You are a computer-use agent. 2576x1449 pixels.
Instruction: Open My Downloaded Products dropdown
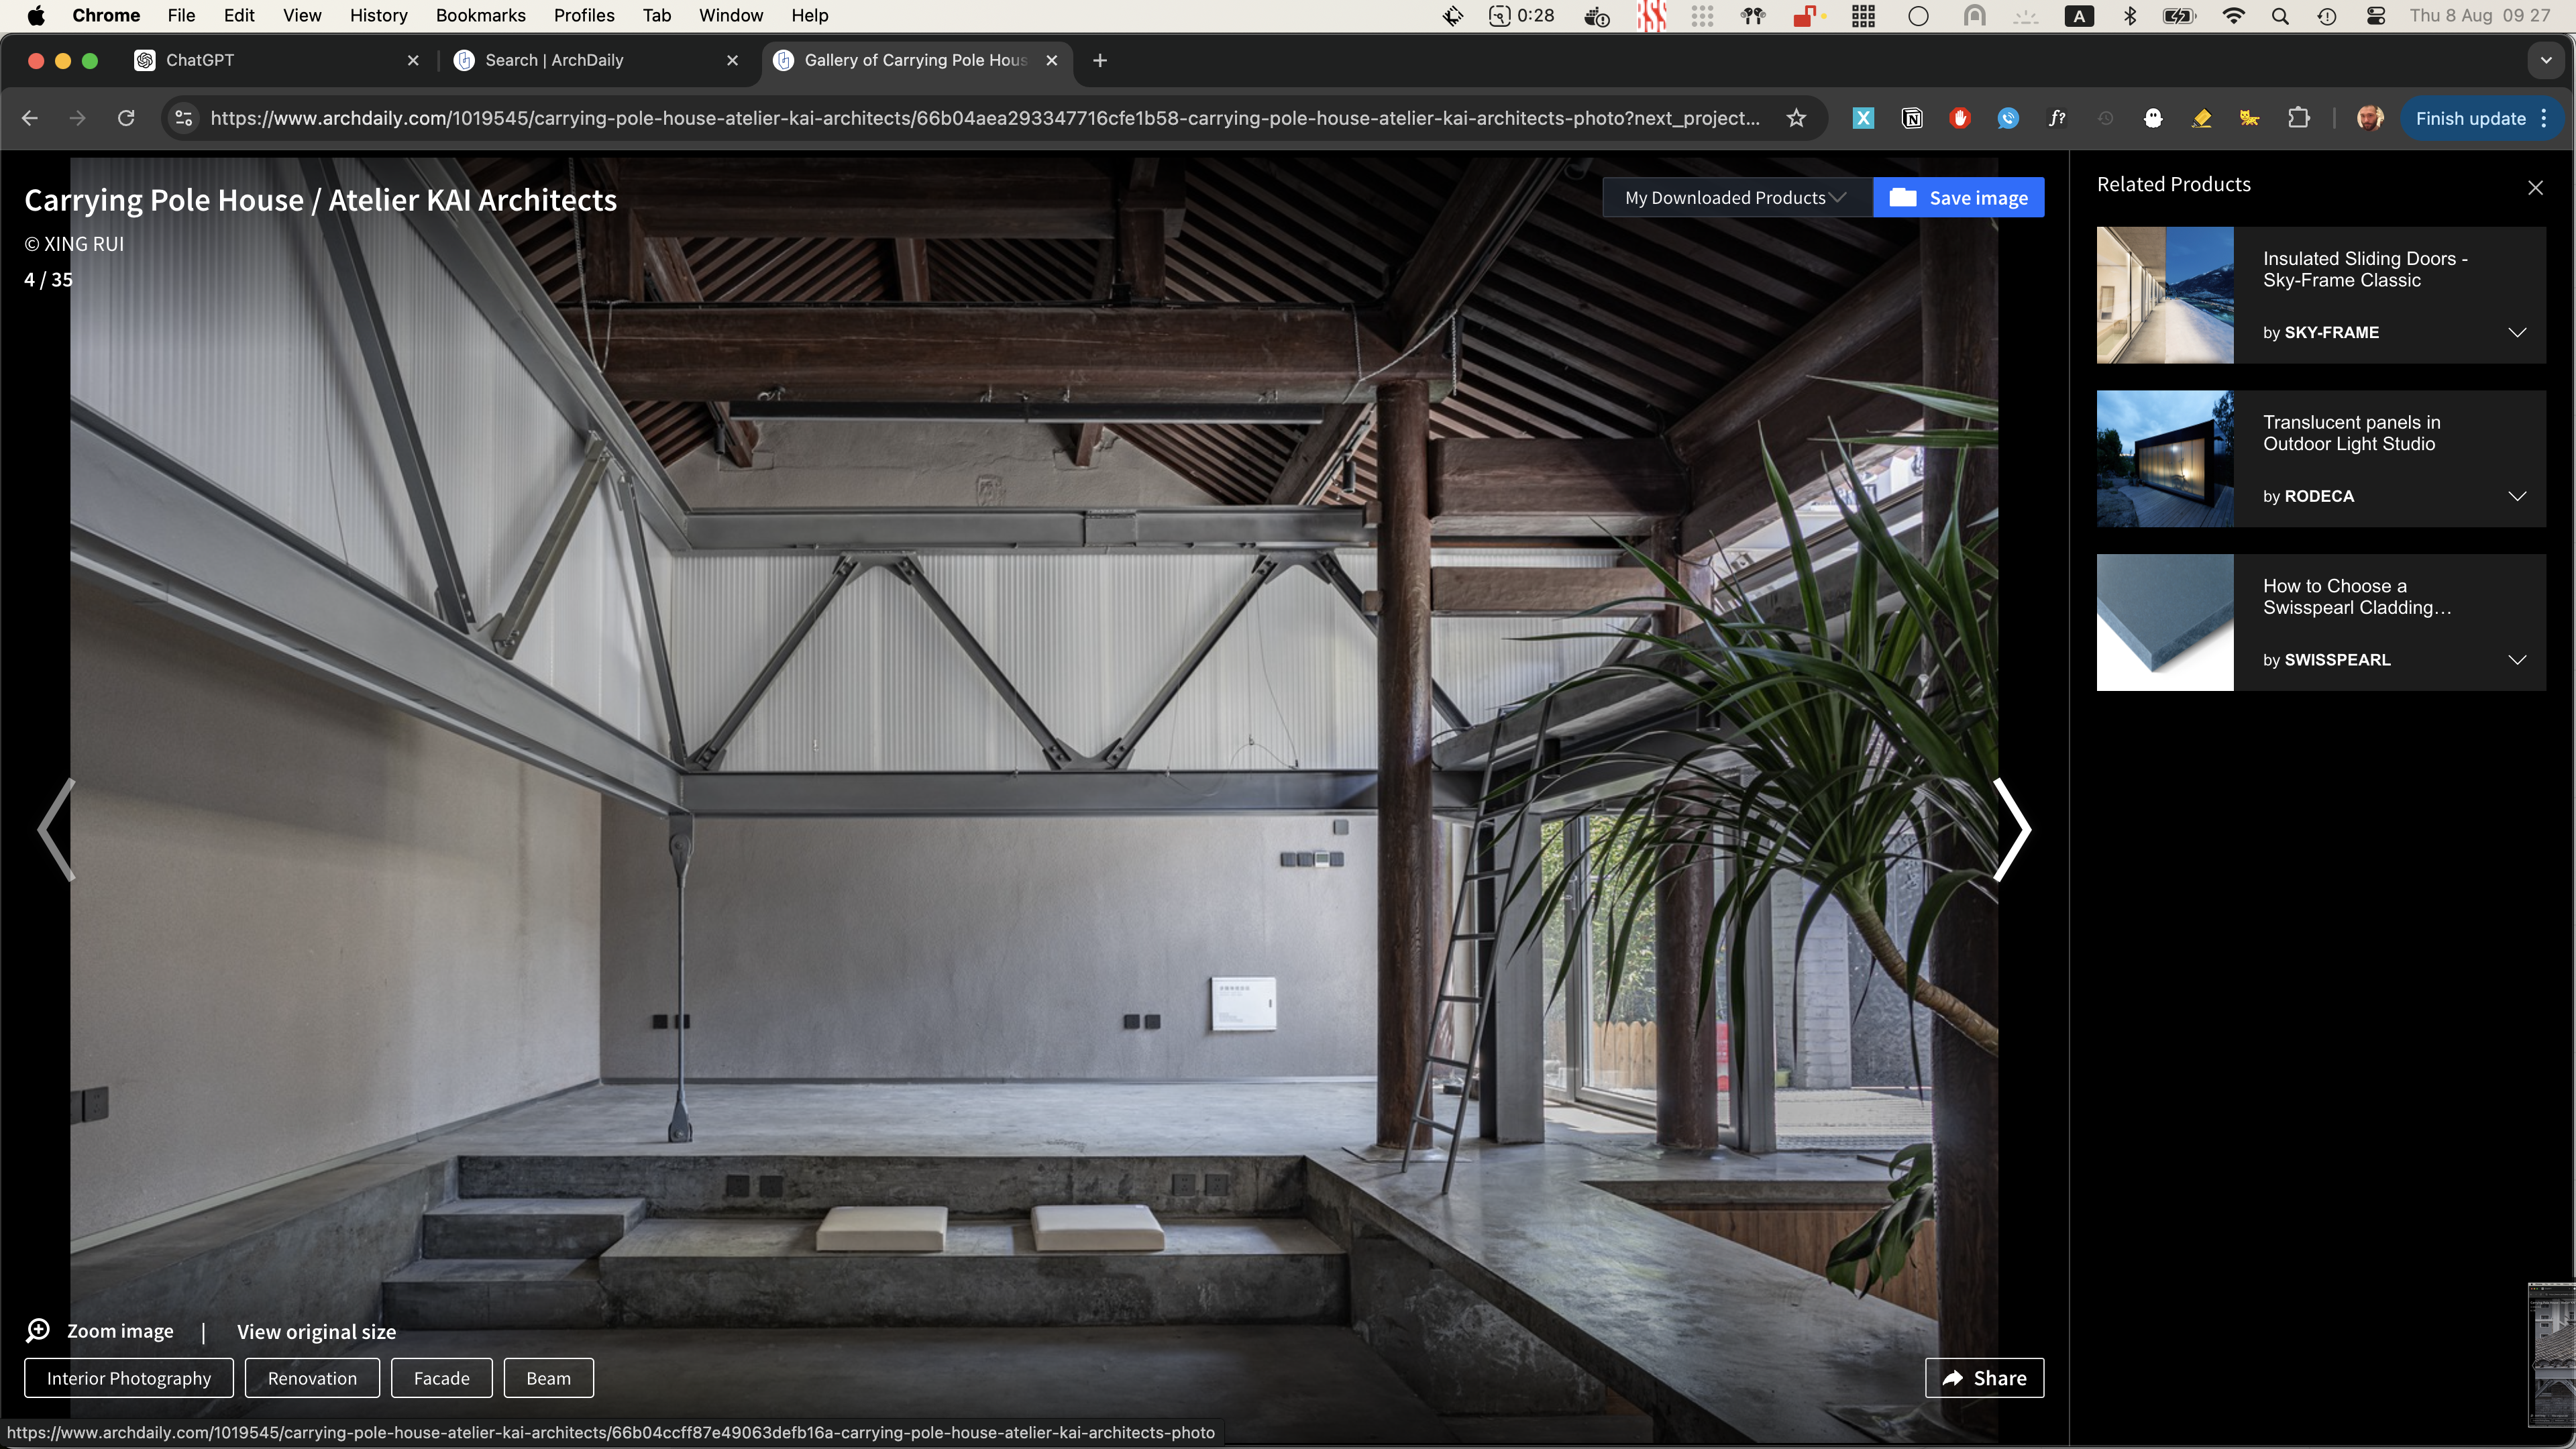coord(1736,197)
